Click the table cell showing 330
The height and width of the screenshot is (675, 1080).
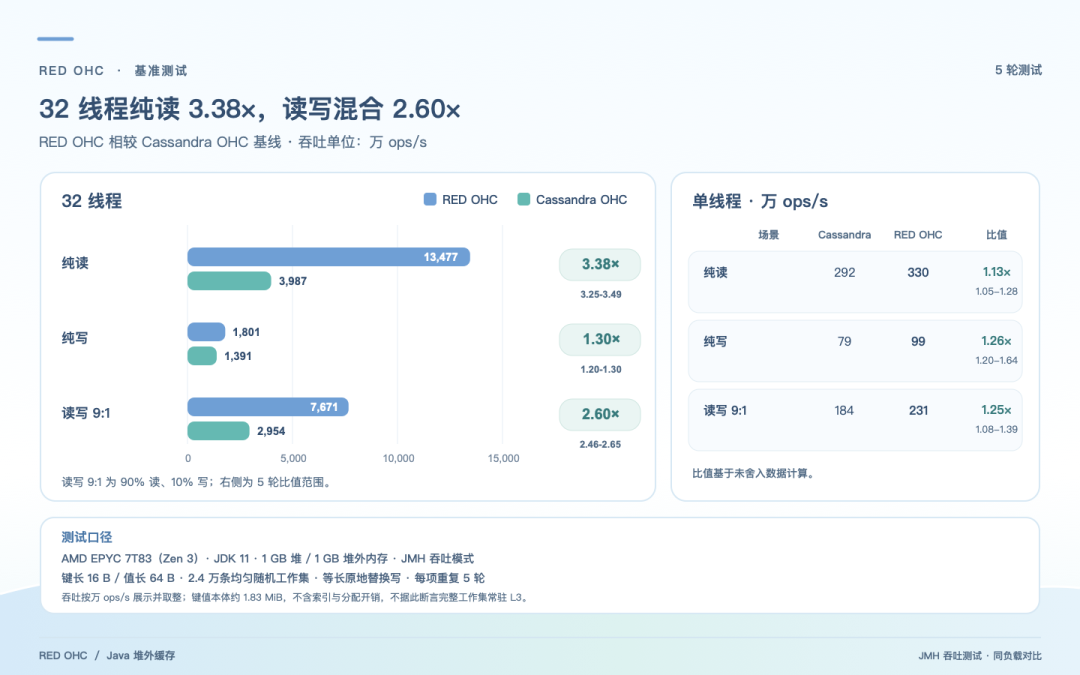pyautogui.click(x=918, y=273)
